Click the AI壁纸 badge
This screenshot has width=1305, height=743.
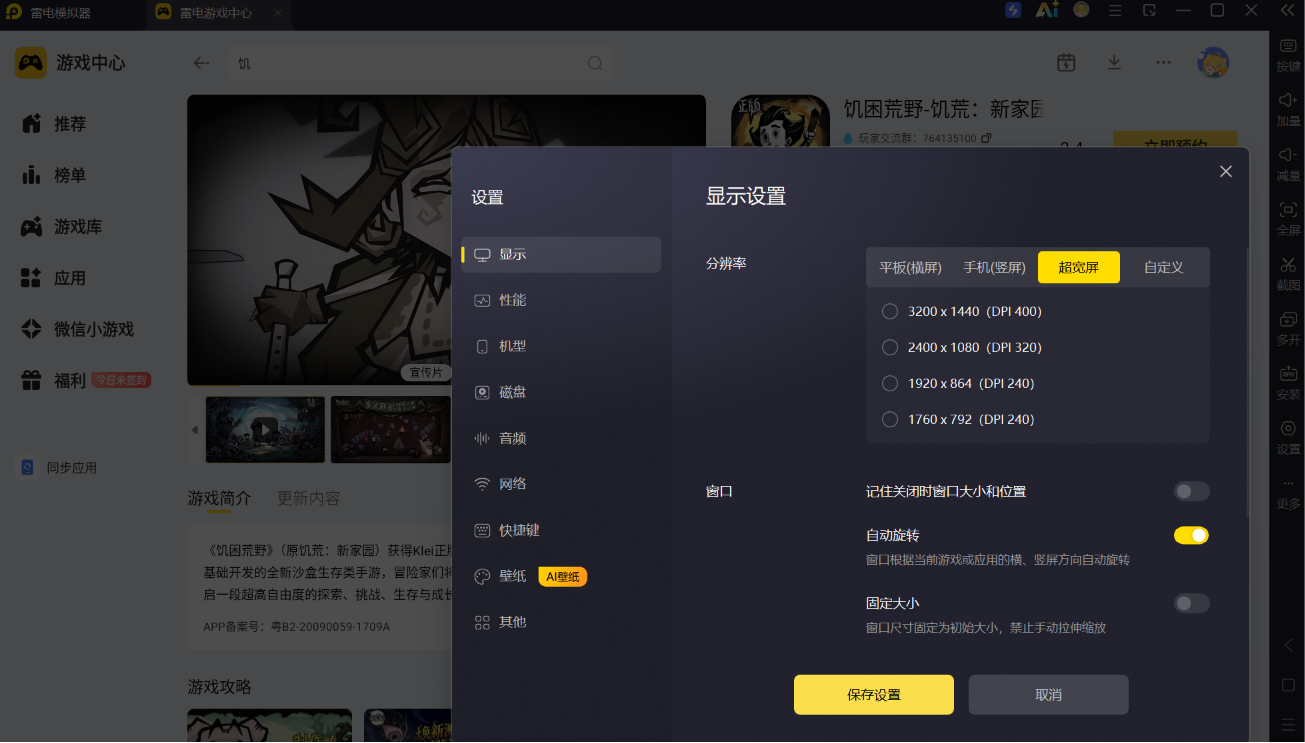(x=562, y=577)
